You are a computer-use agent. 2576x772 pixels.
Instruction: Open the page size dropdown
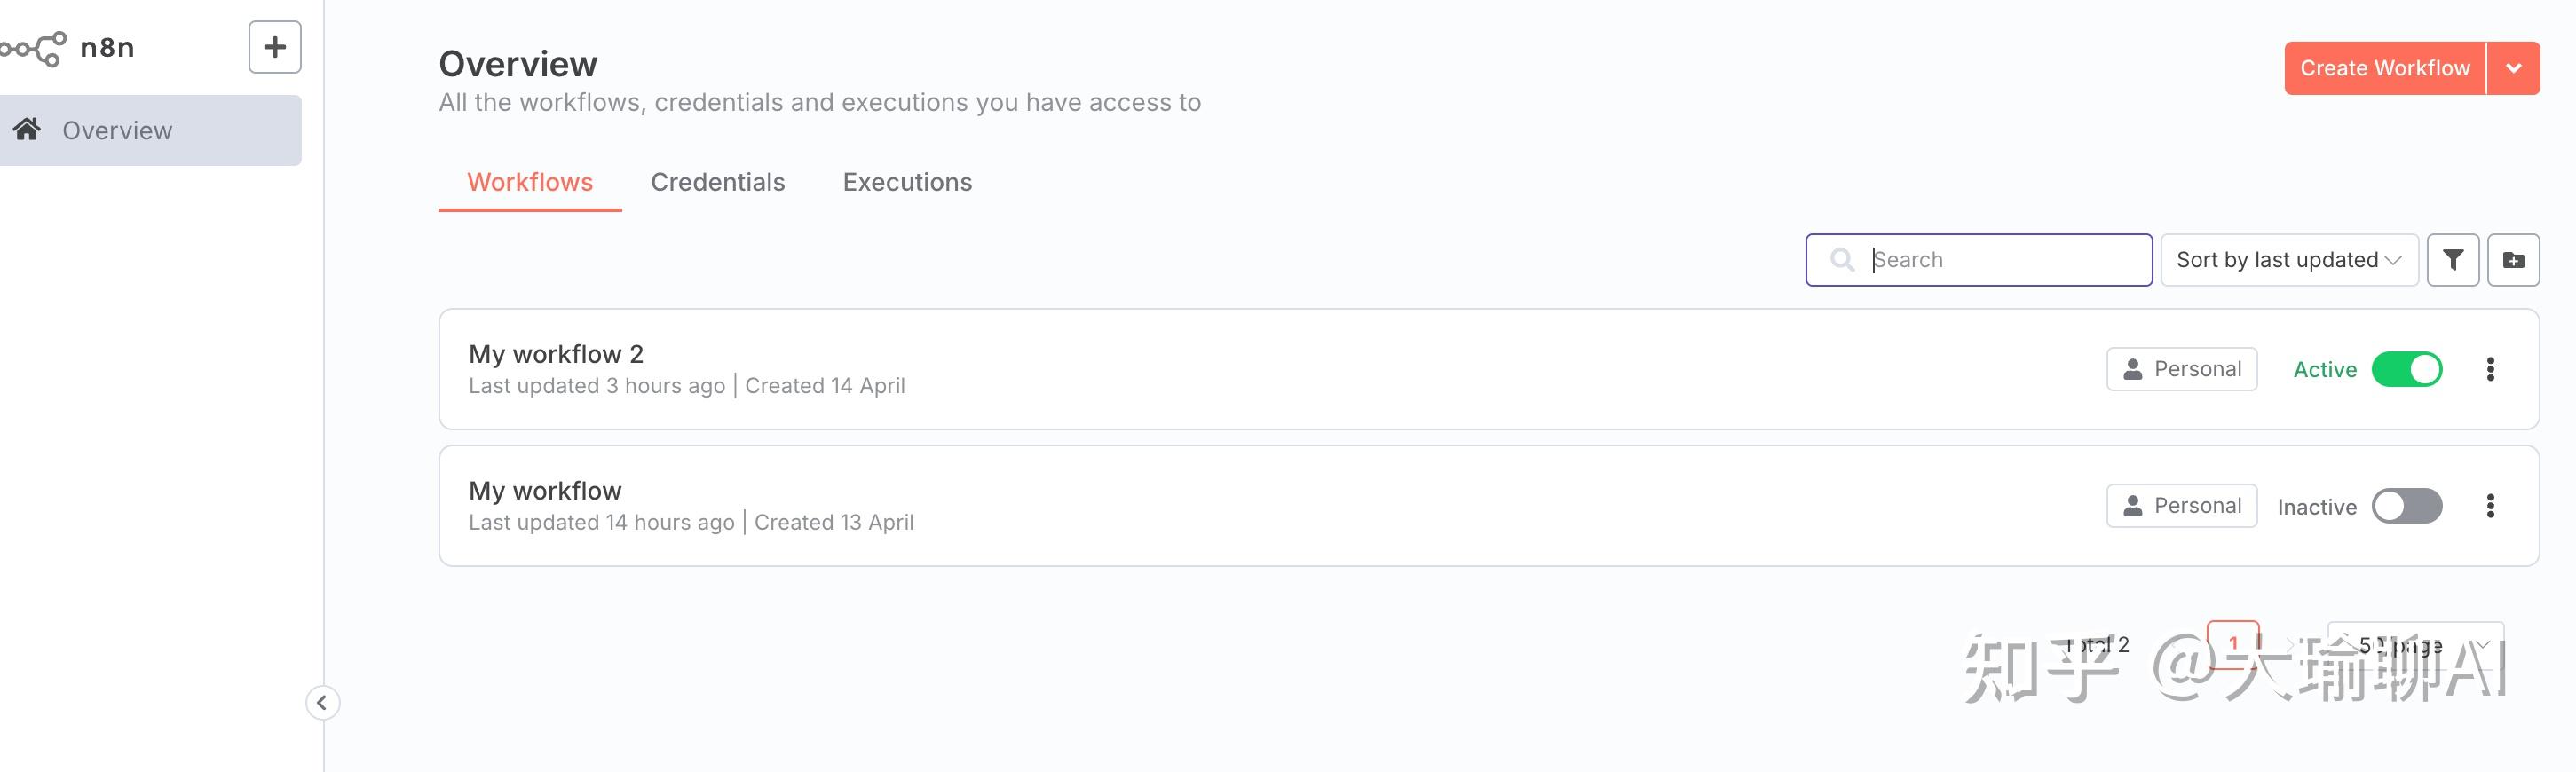pos(2416,645)
